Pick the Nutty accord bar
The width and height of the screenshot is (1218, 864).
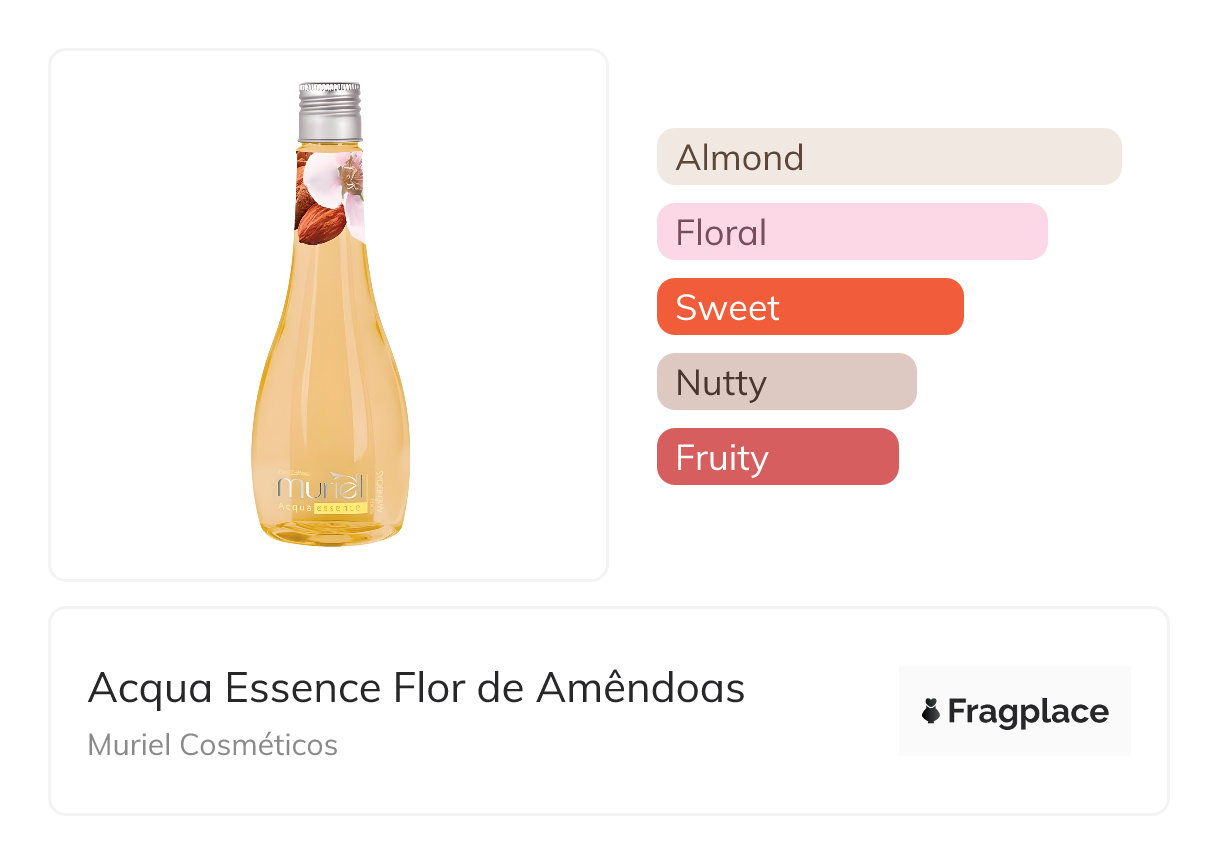786,382
